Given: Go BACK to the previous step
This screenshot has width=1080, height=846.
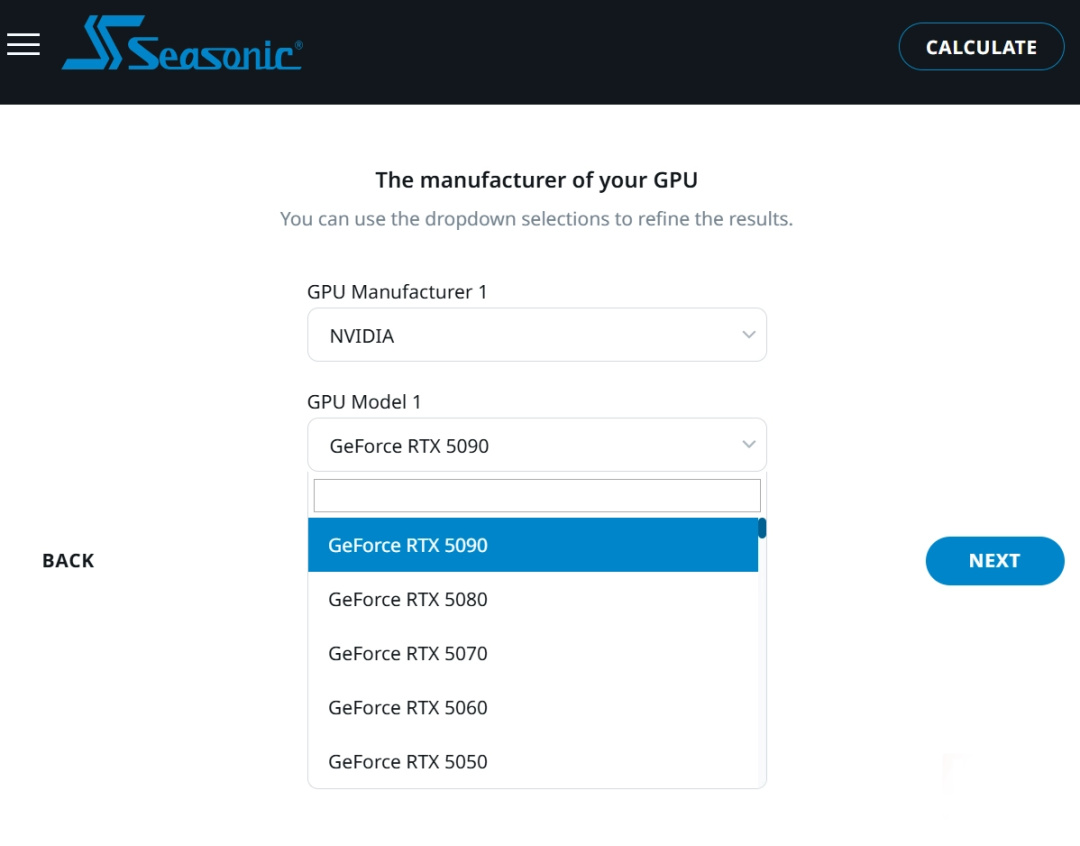Looking at the screenshot, I should 68,561.
